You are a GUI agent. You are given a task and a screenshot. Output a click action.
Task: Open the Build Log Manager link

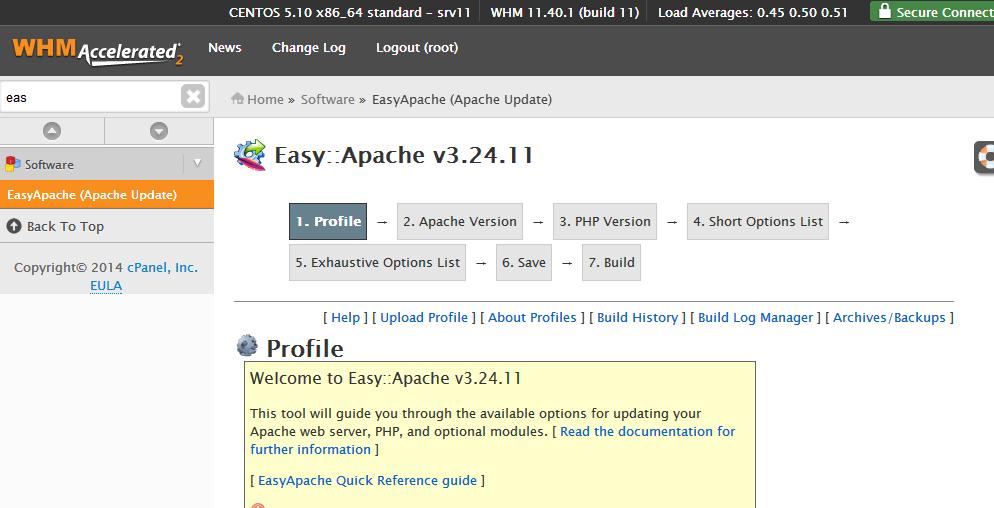(755, 317)
